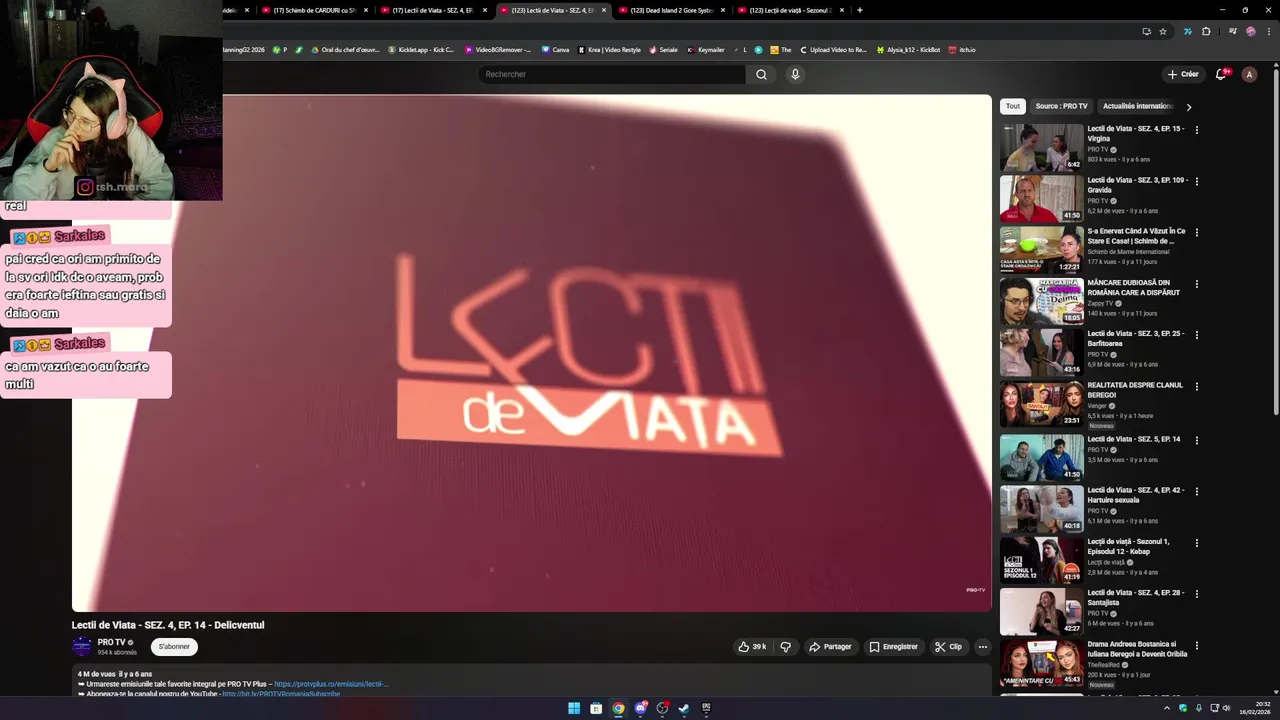This screenshot has height=720, width=1280.
Task: Click the taskbar volume speaker icon
Action: tap(1227, 708)
